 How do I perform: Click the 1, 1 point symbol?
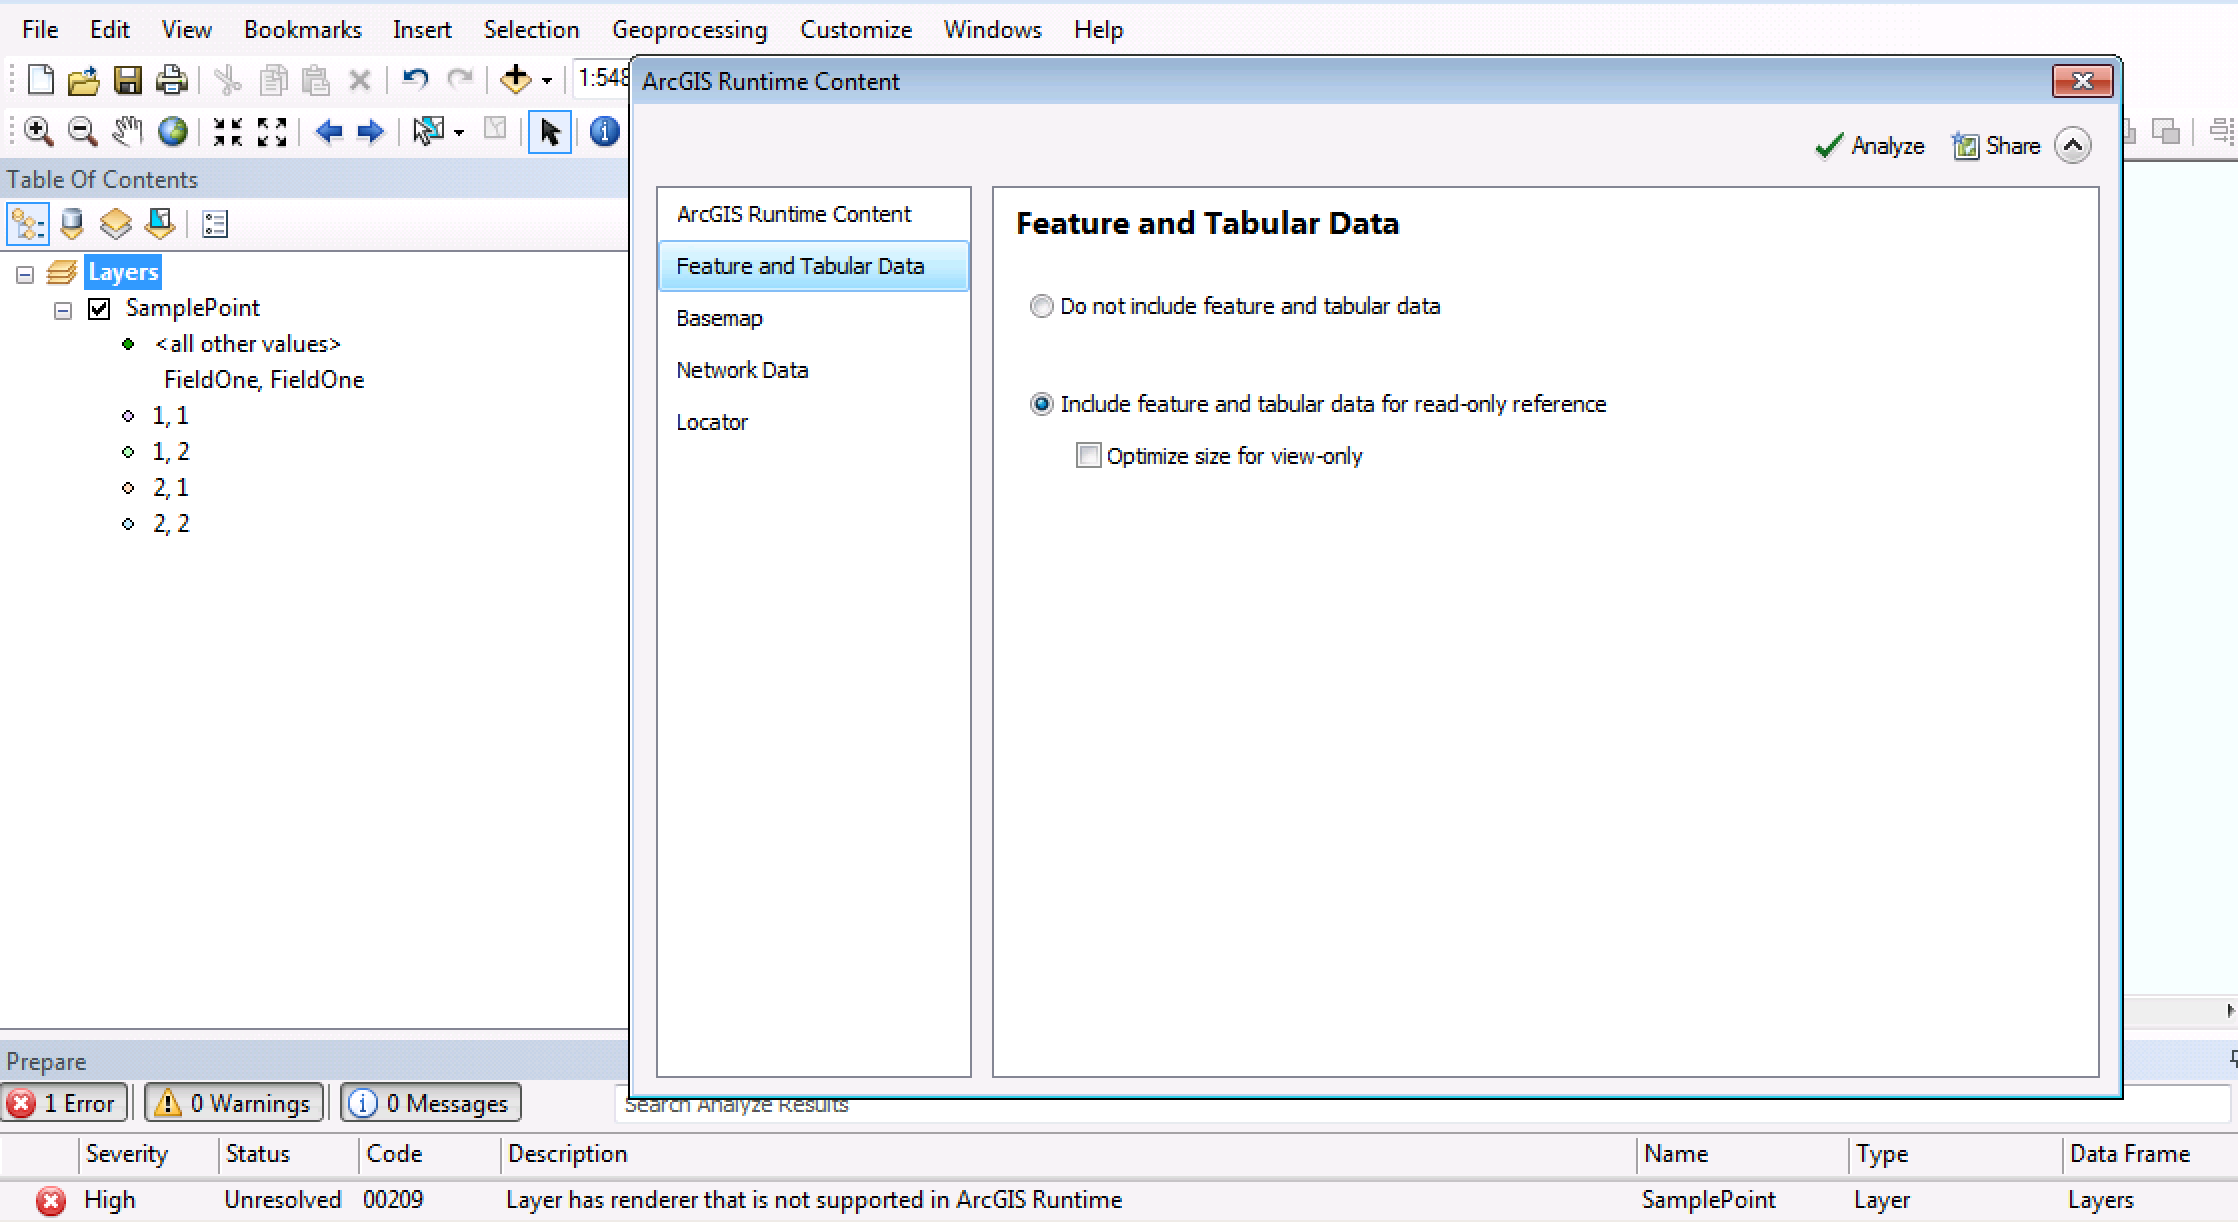tap(128, 416)
